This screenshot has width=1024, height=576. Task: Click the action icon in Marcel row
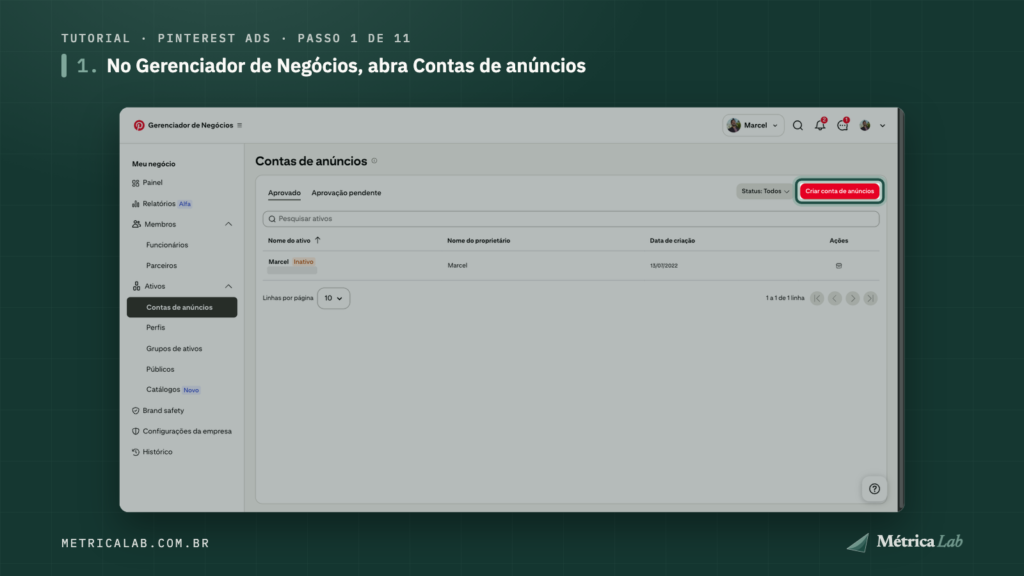click(839, 266)
